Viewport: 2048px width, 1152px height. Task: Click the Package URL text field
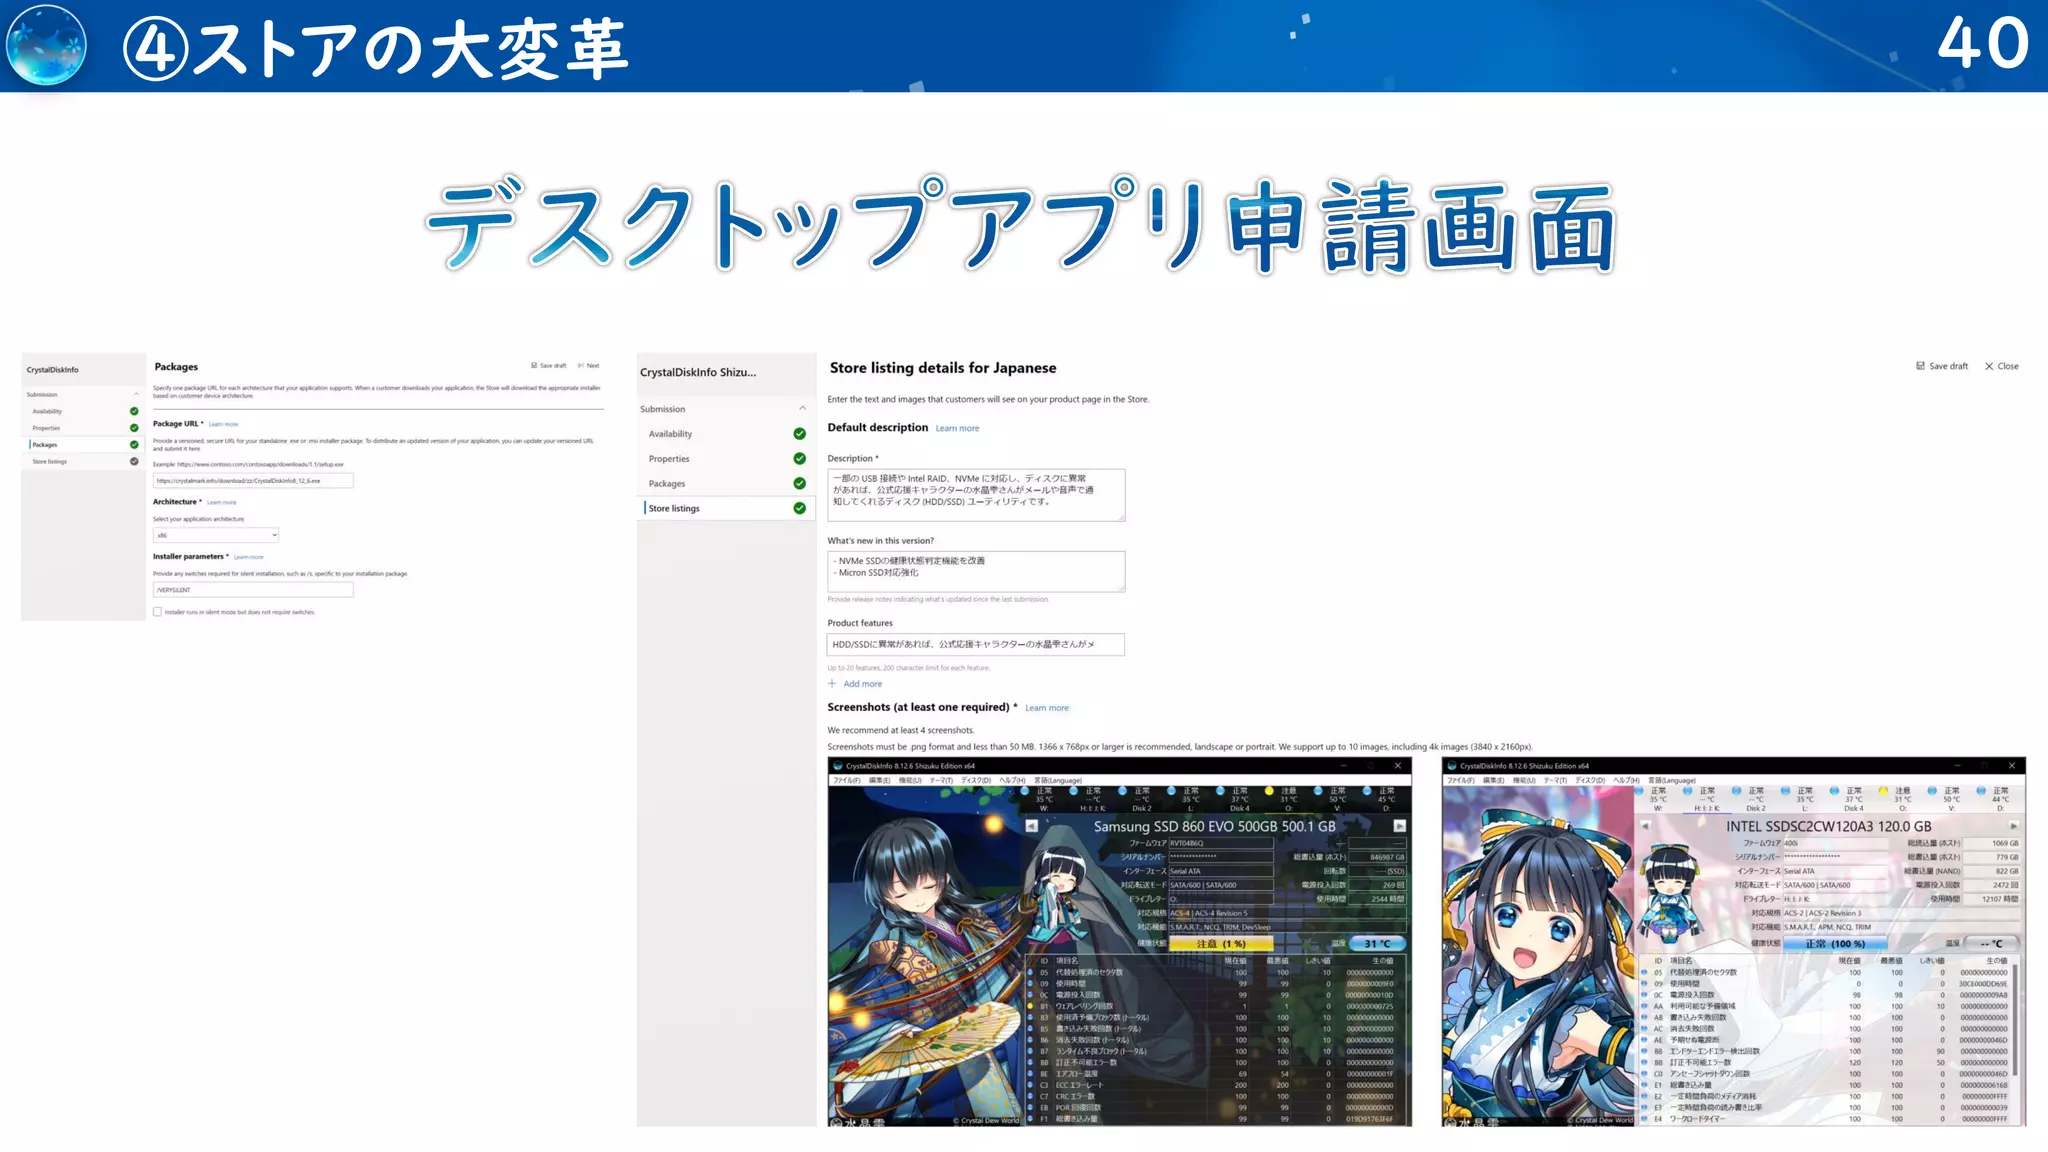(x=252, y=481)
